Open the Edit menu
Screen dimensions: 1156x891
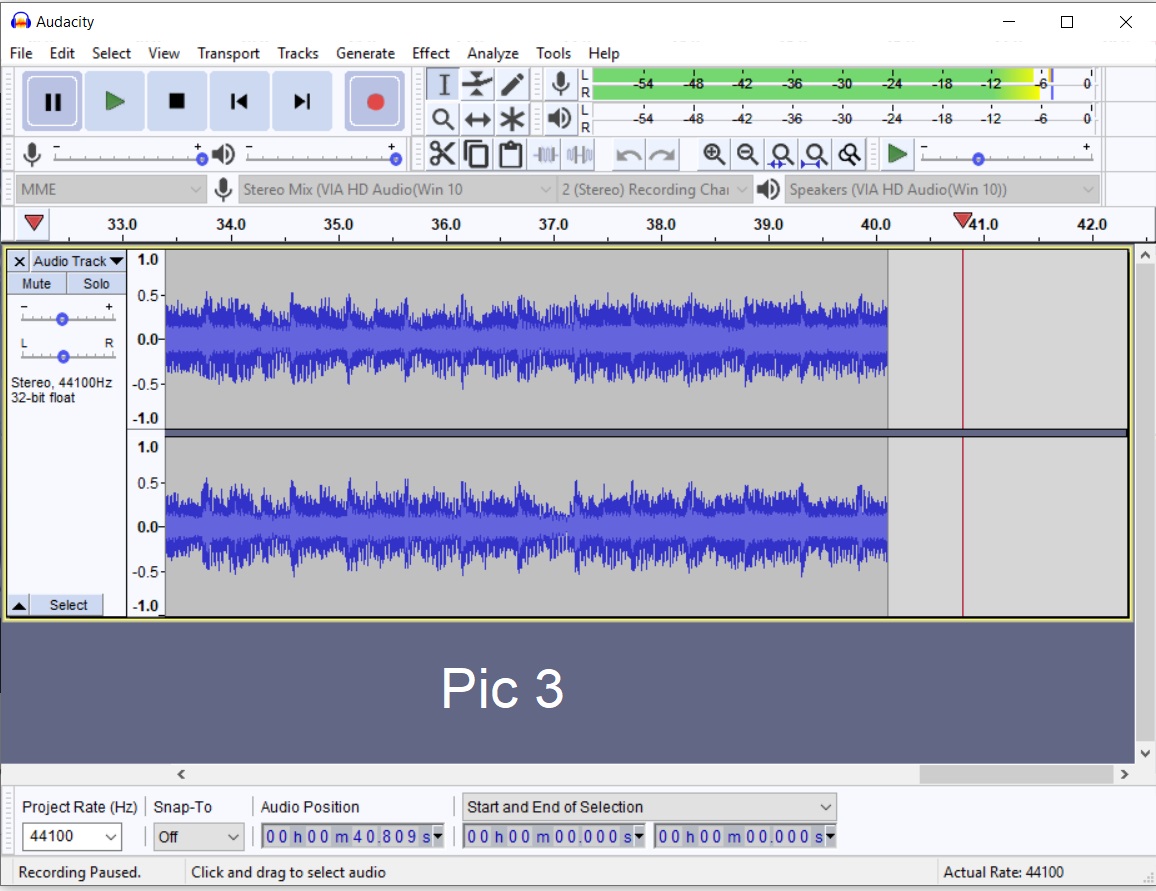click(62, 53)
